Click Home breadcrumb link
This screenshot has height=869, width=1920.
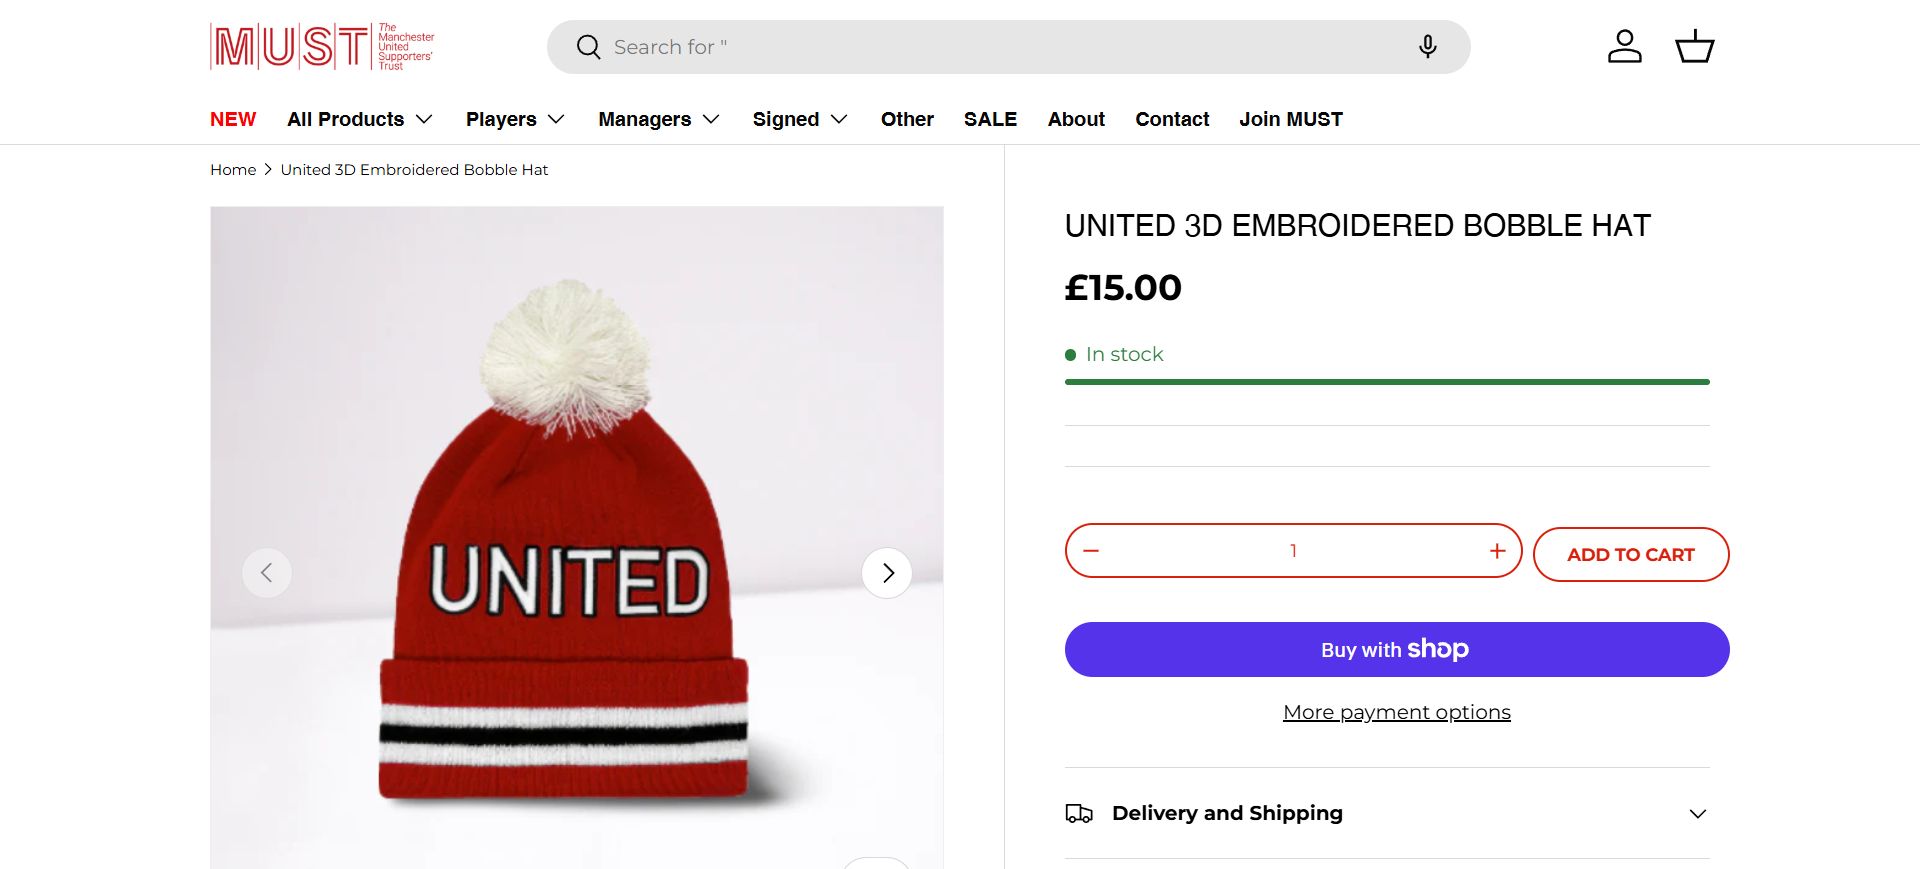pyautogui.click(x=233, y=170)
